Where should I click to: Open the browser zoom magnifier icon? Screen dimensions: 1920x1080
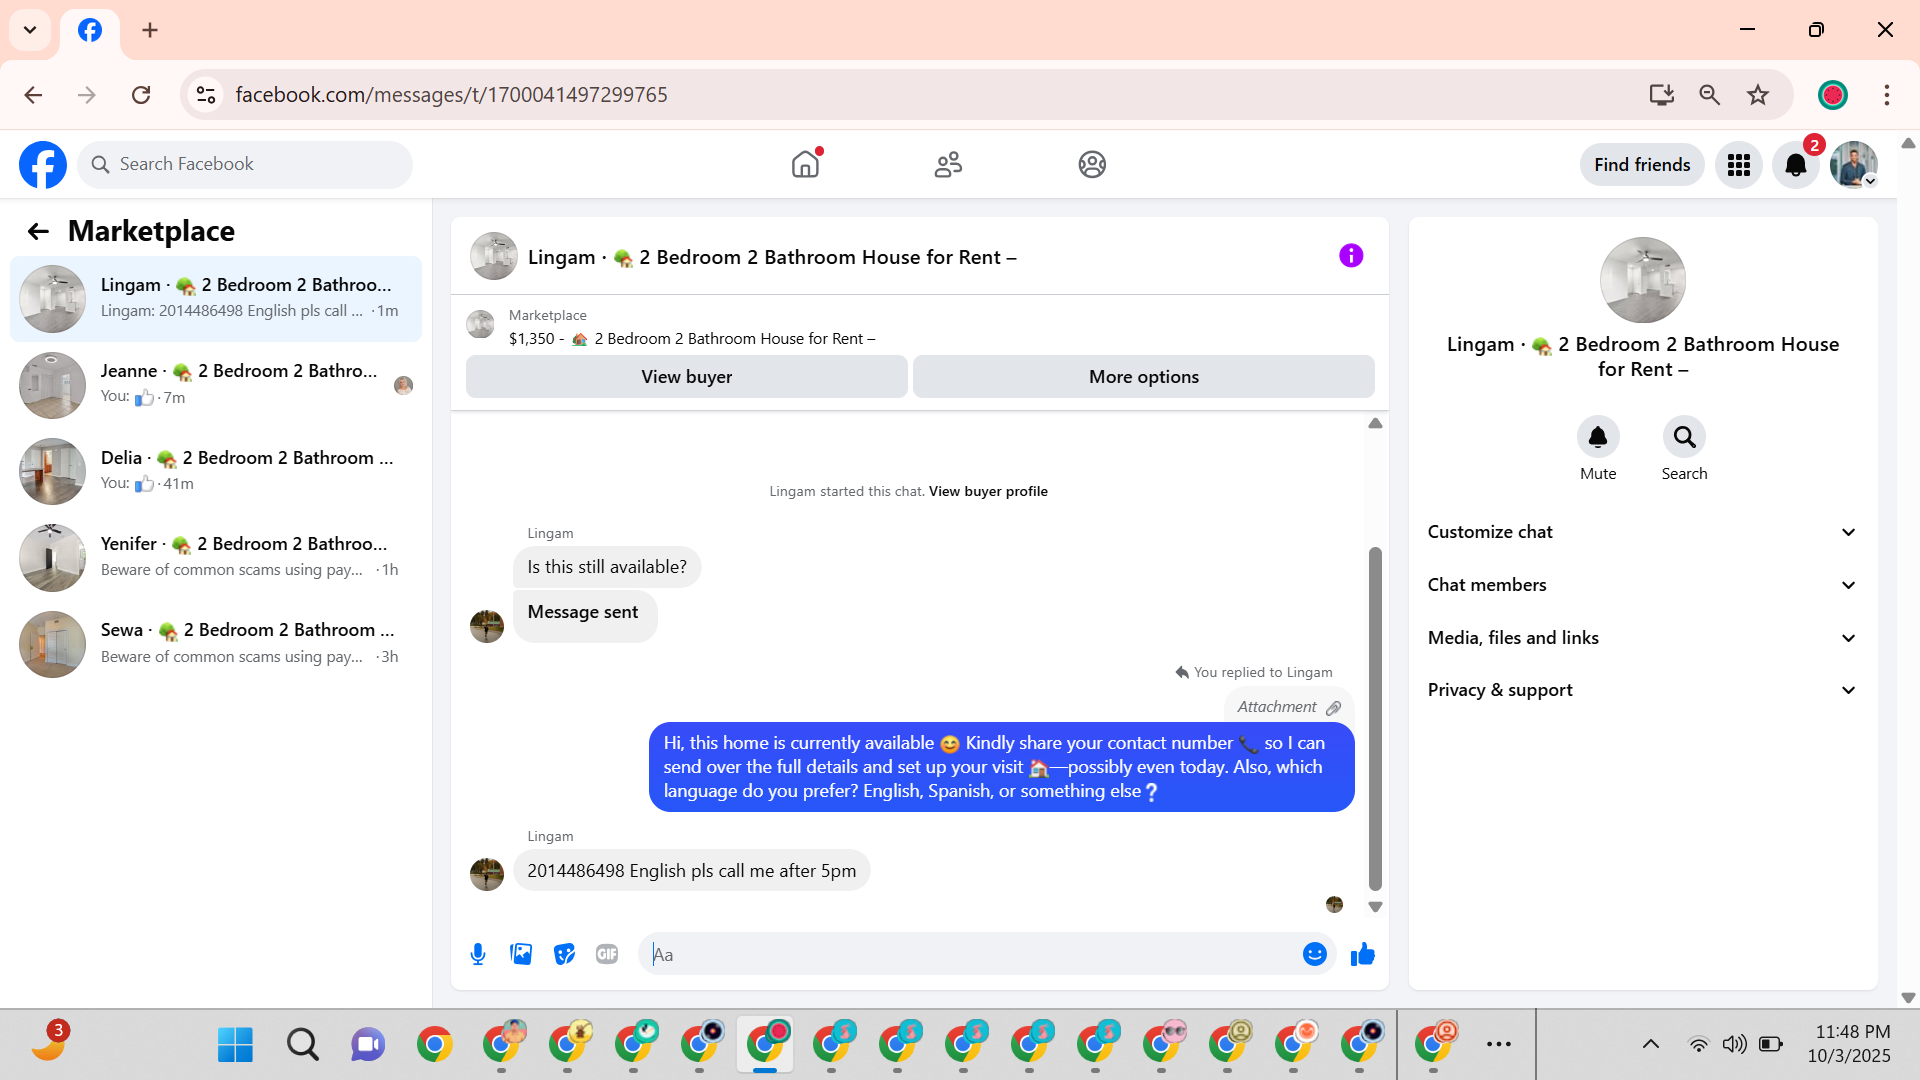[1710, 95]
